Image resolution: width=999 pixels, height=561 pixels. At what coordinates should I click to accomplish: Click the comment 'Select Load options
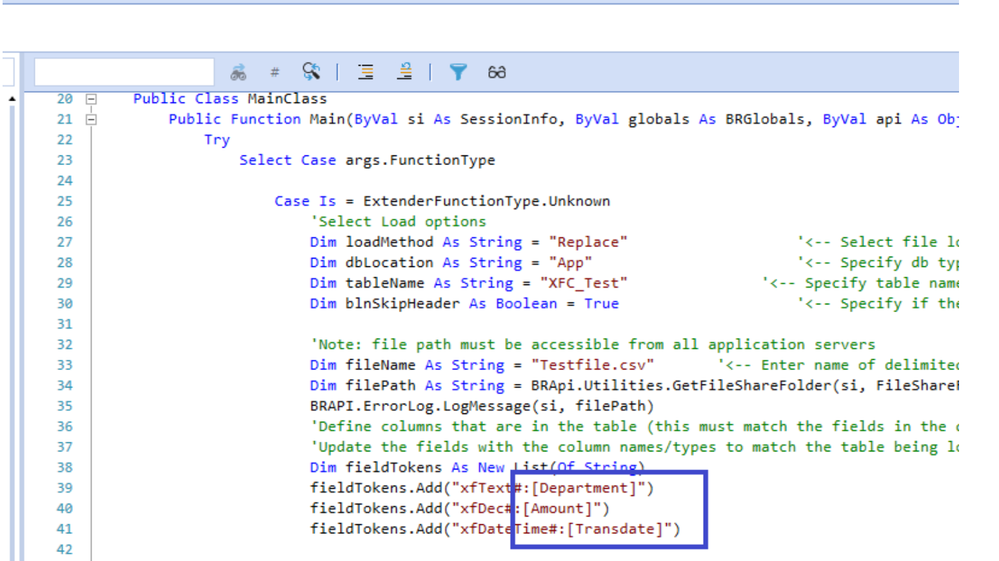point(398,222)
